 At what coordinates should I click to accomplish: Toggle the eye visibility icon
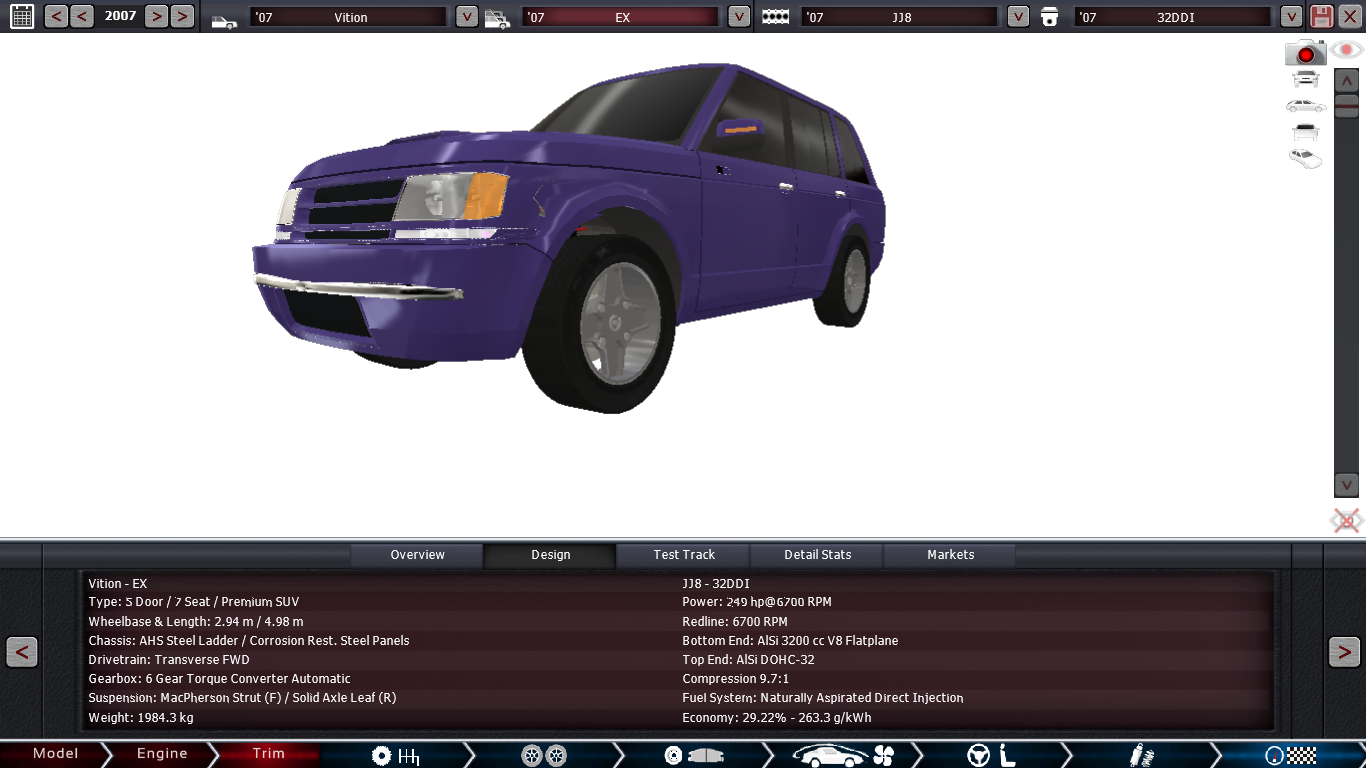tap(1347, 49)
